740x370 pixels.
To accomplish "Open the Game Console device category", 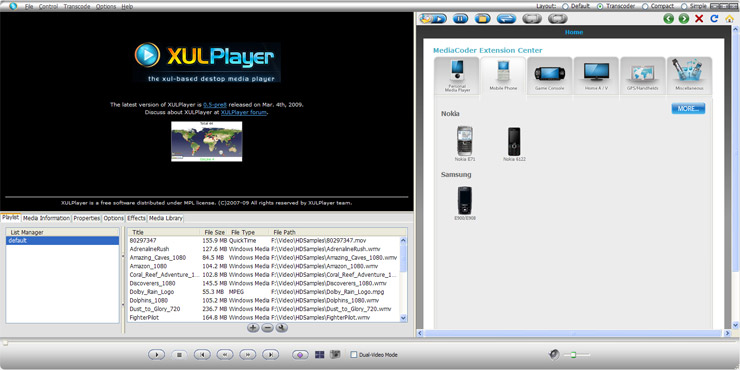I will 549,76.
